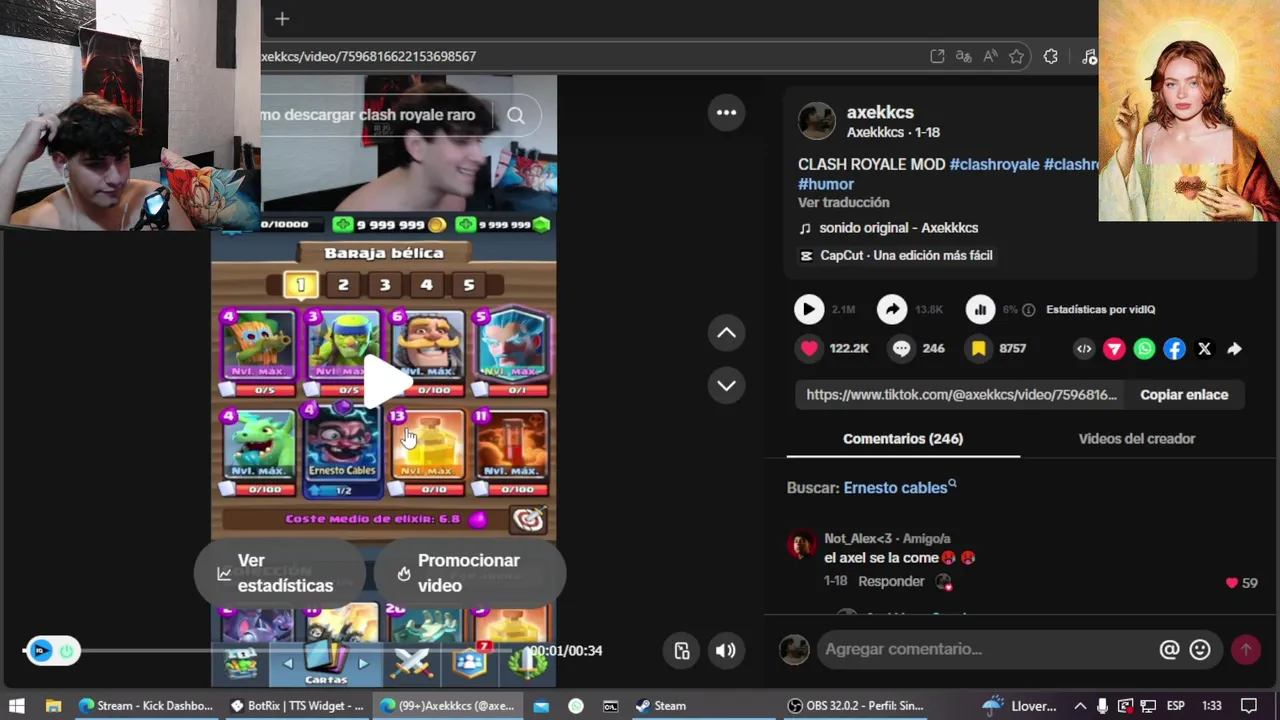This screenshot has width=1280, height=720.
Task: Mute the video with the speaker icon
Action: click(x=726, y=651)
